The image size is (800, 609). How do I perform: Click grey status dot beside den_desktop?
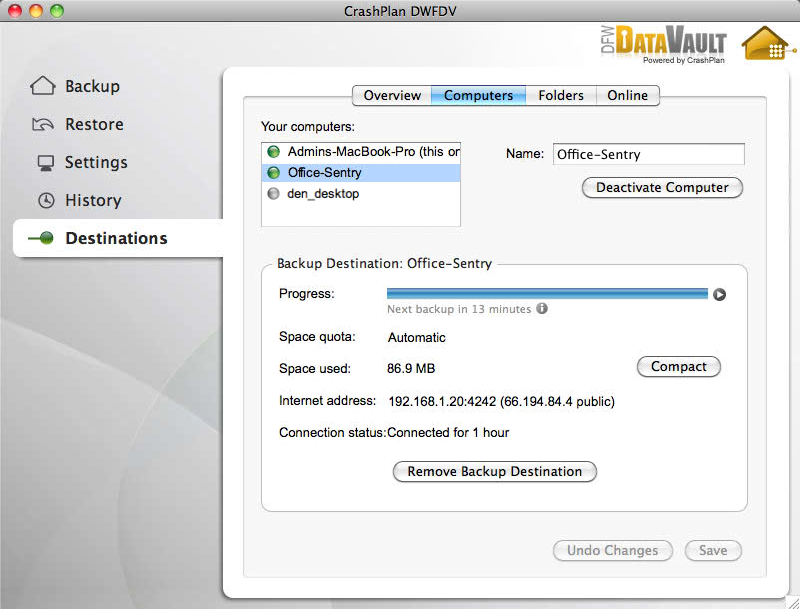(x=274, y=194)
